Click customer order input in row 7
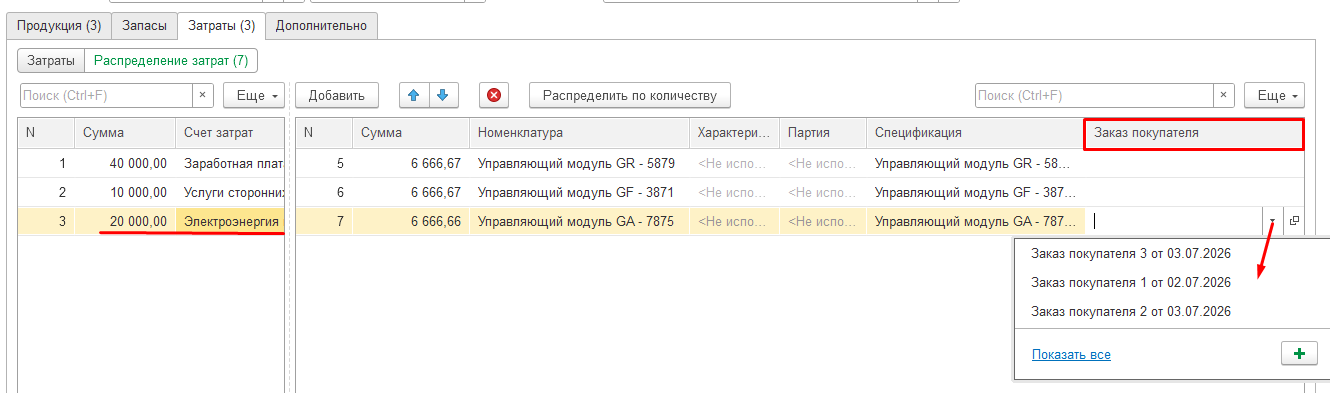Image resolution: width=1330 pixels, height=393 pixels. (1176, 222)
